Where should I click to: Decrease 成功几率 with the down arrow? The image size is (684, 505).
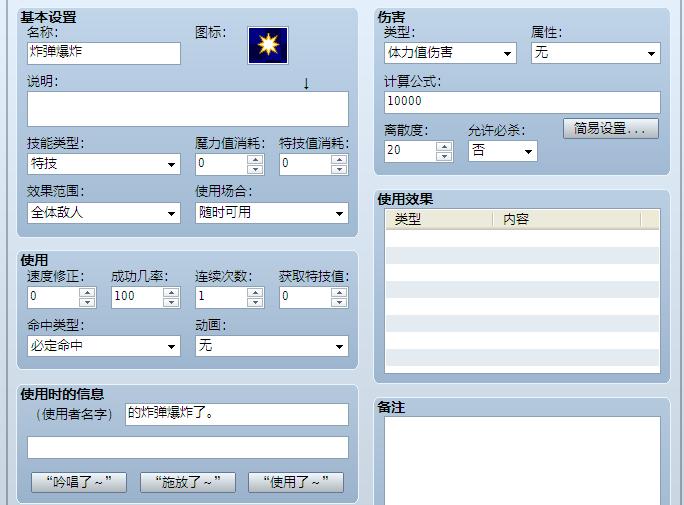[x=171, y=303]
